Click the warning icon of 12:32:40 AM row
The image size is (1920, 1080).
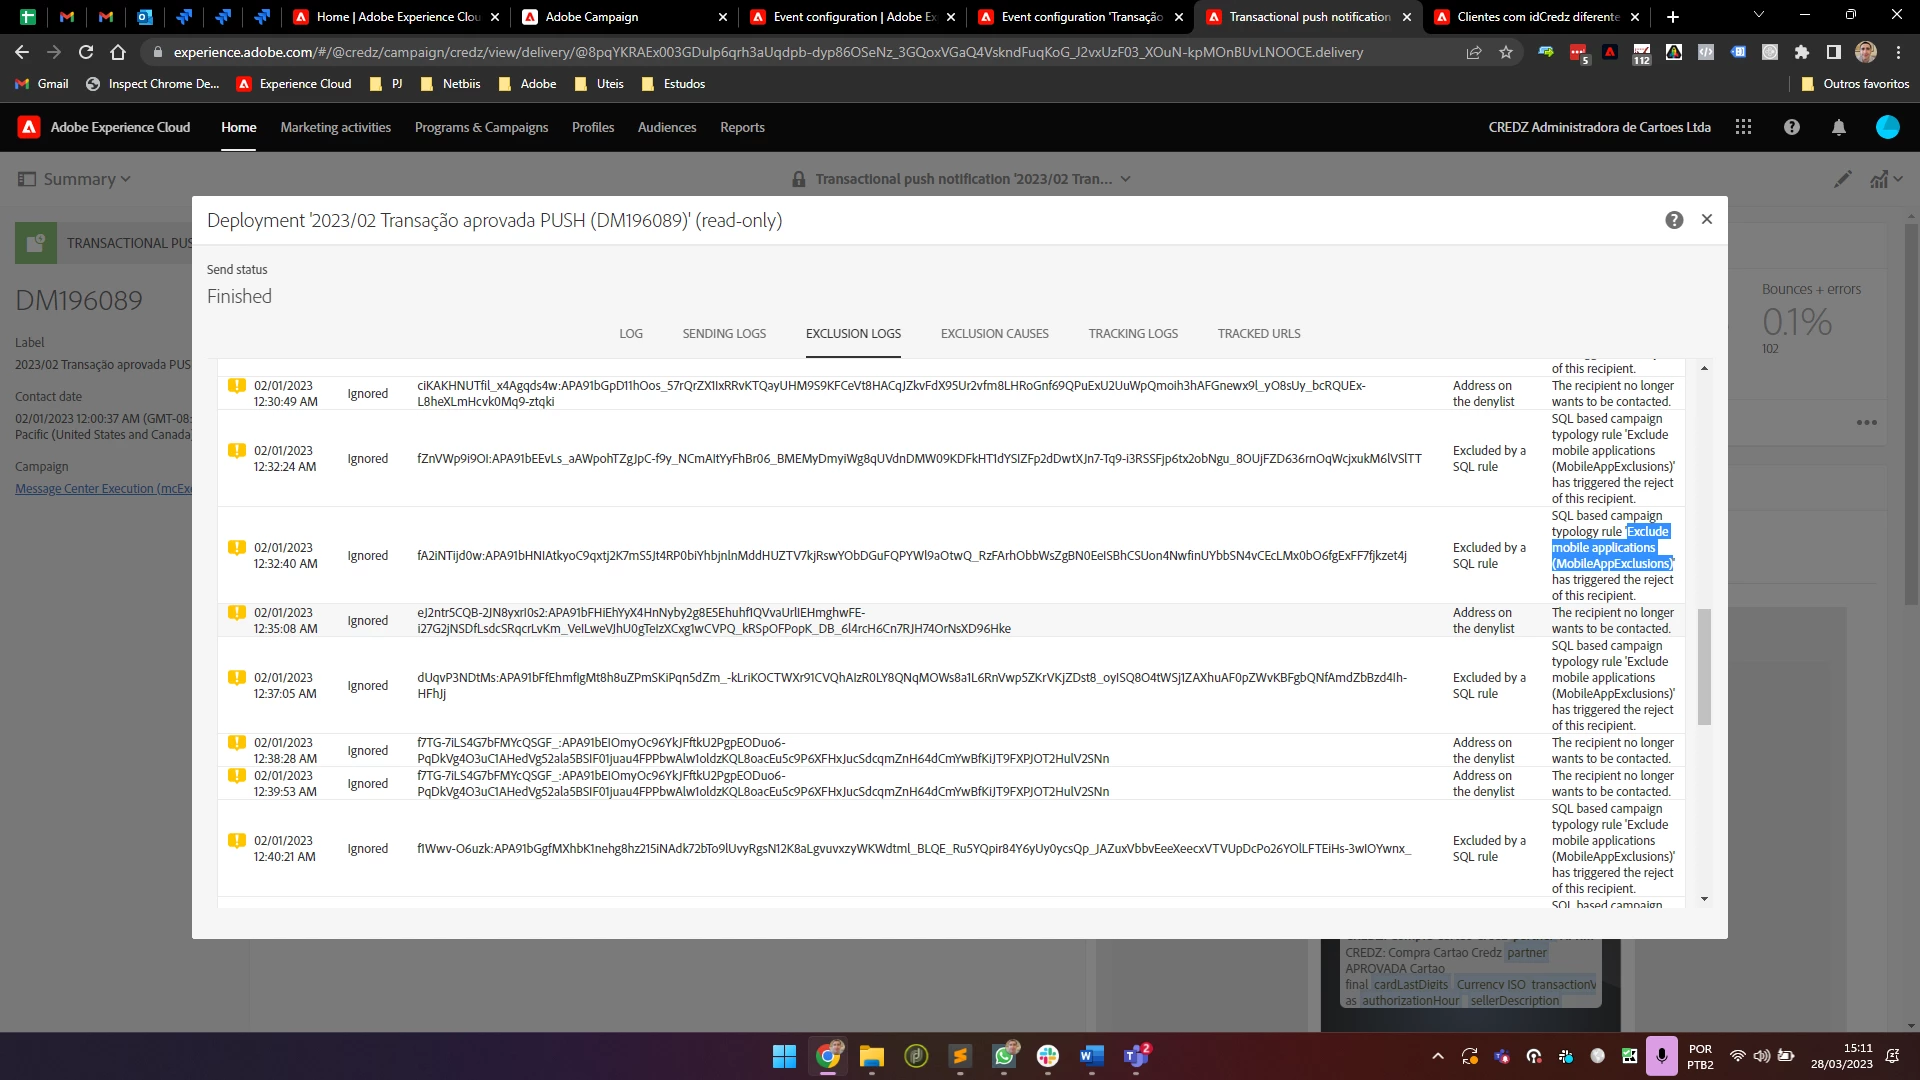coord(236,548)
